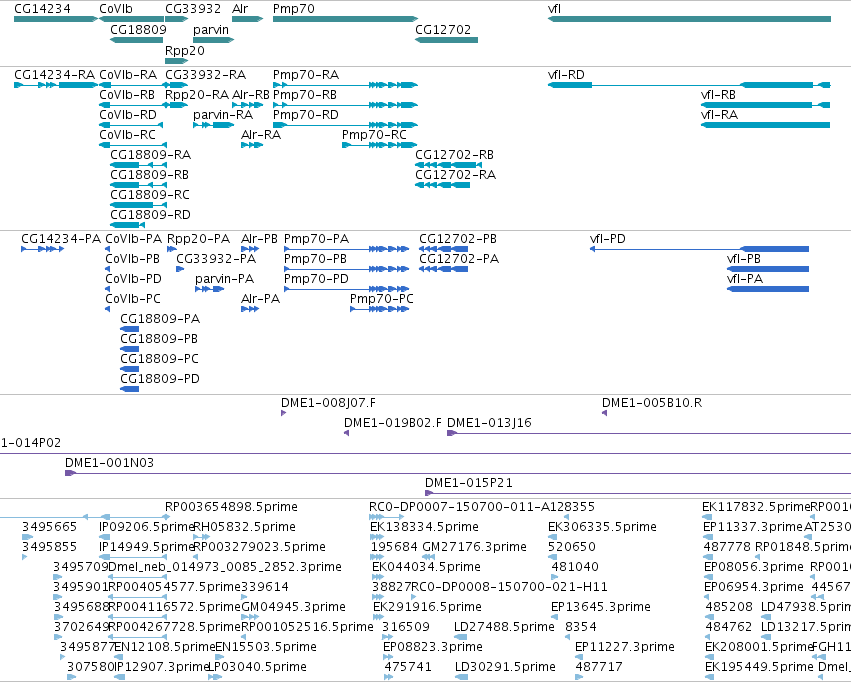851x682 pixels.
Task: Select the Pmp70-RA transcript
Action: point(345,85)
